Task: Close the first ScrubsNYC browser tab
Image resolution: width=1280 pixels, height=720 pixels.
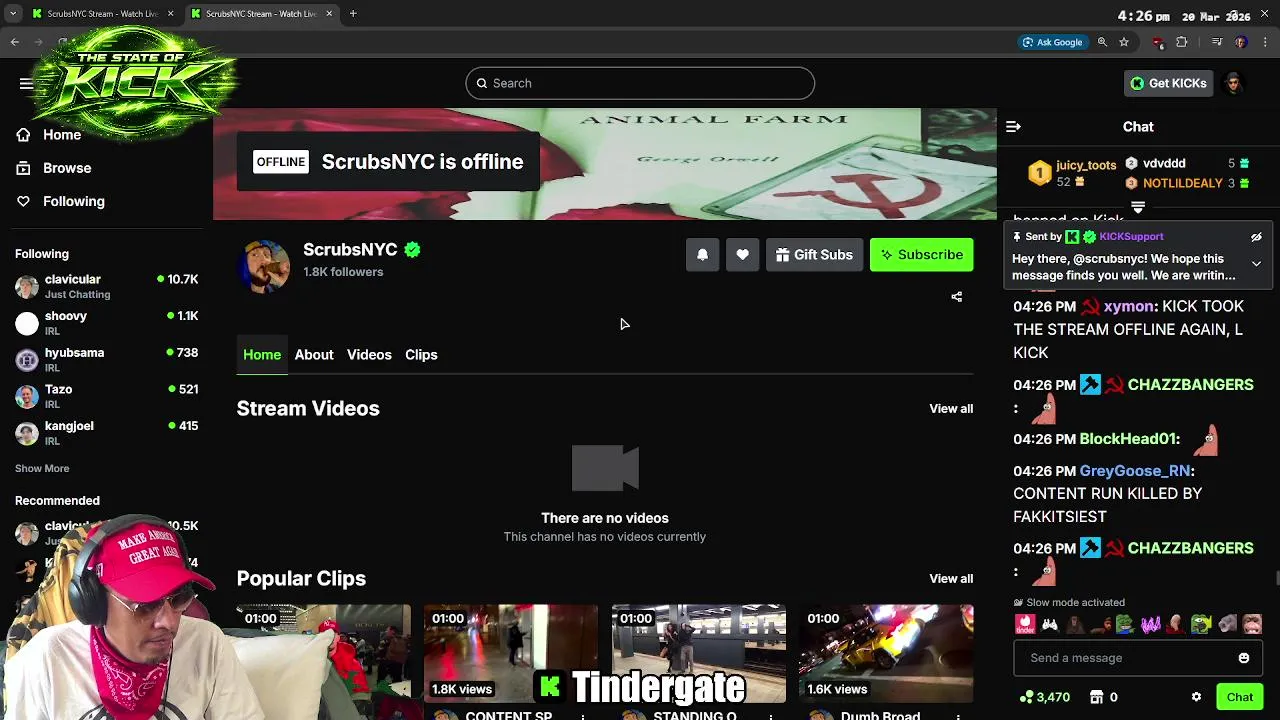Action: pos(170,14)
